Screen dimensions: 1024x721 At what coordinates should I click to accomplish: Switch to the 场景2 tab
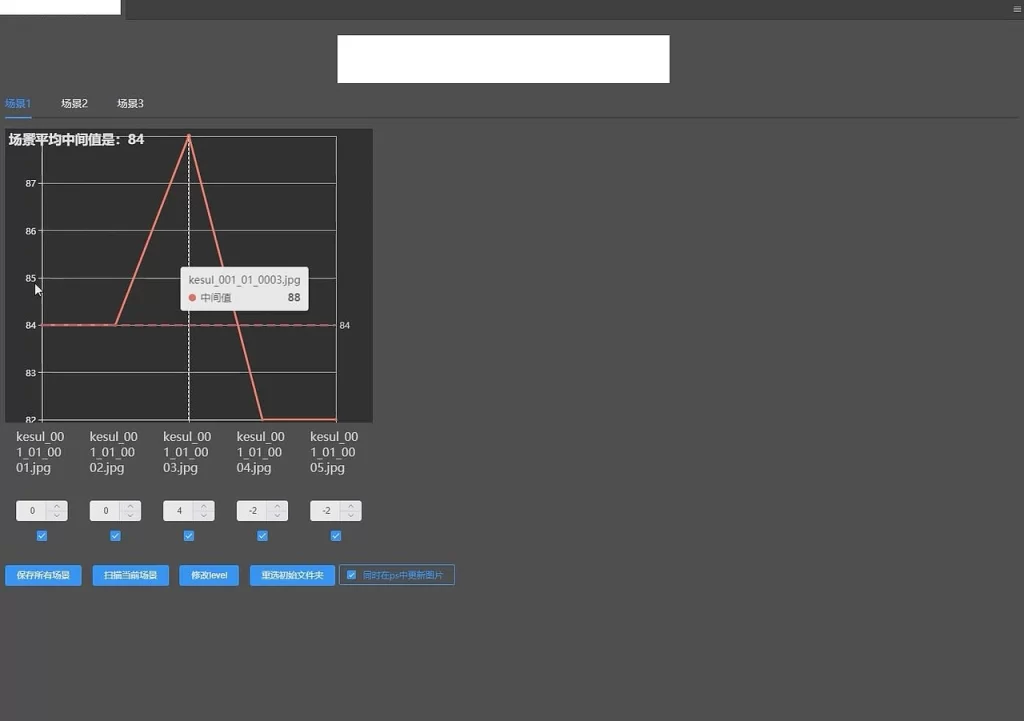74,104
